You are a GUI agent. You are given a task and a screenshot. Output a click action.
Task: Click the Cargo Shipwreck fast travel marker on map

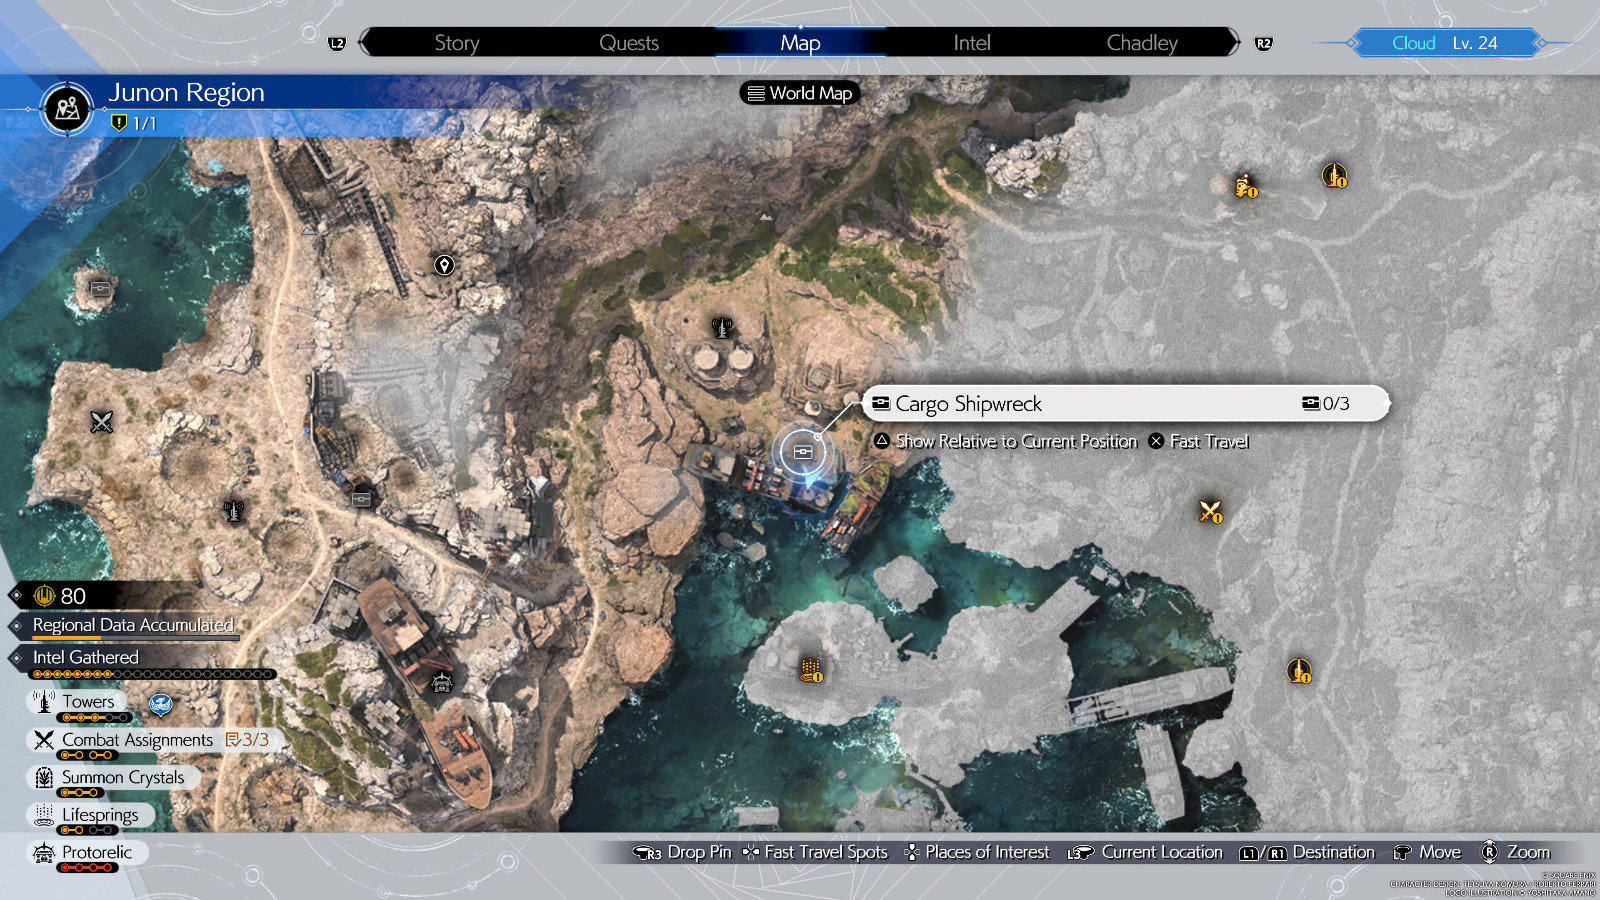(801, 452)
